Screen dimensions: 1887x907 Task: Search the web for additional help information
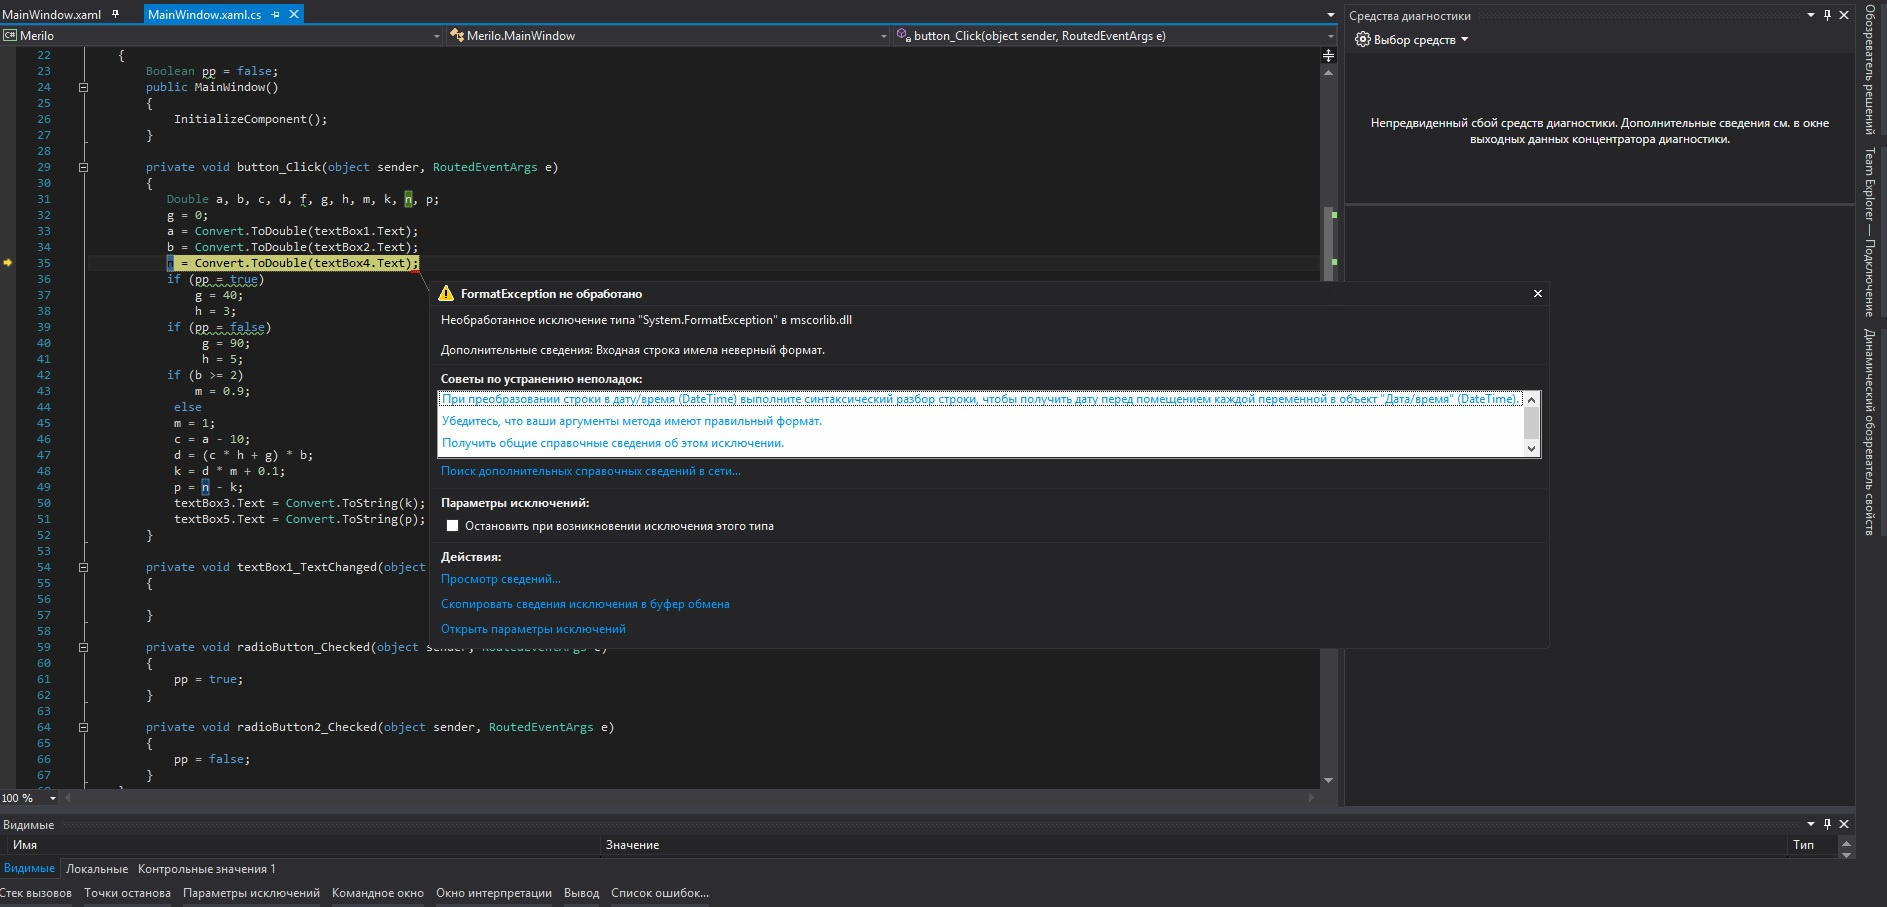591,471
